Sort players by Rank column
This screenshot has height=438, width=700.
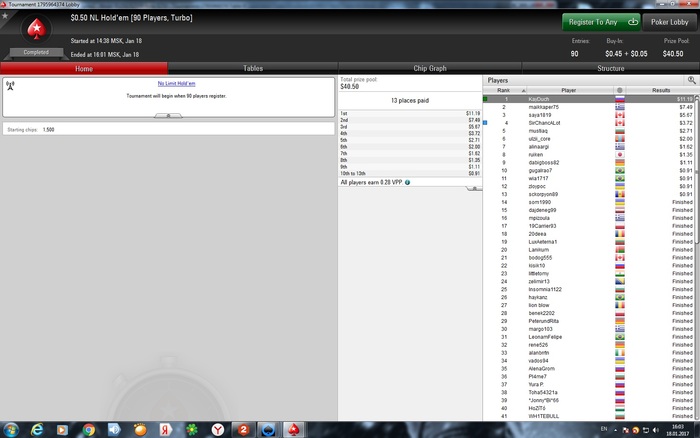[504, 90]
